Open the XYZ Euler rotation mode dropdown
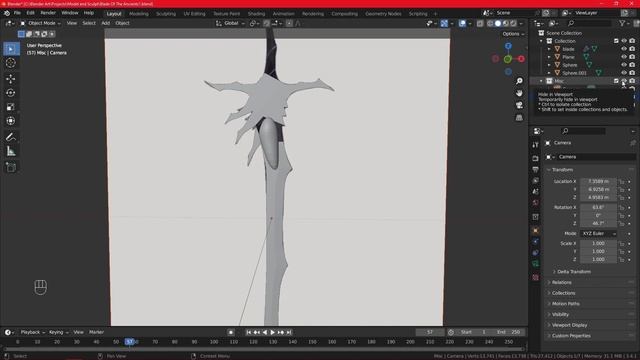Viewport: 640px width, 360px height. (598, 233)
